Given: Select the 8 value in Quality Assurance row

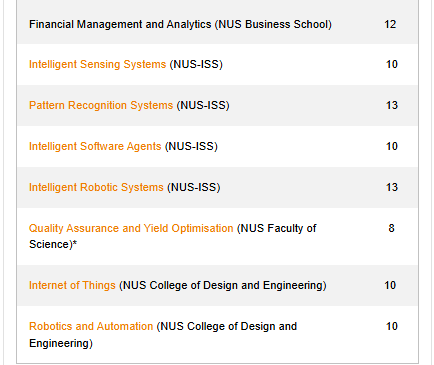Looking at the screenshot, I should pyautogui.click(x=391, y=228).
